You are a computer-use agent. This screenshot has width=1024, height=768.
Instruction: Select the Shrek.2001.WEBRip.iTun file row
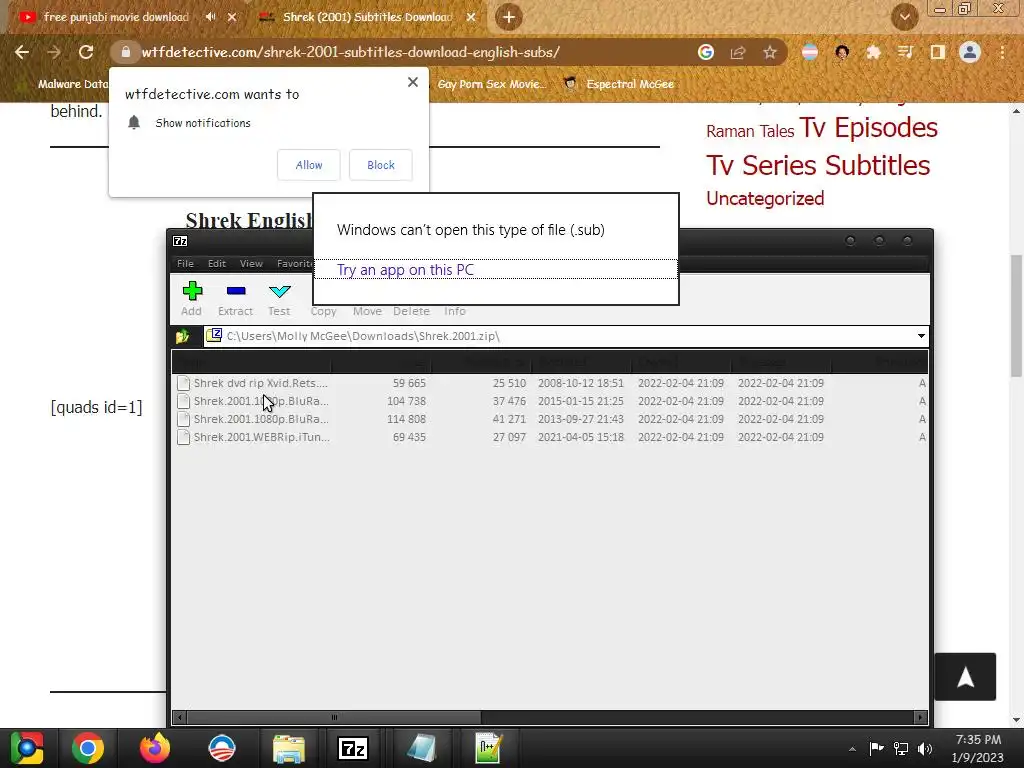pyautogui.click(x=549, y=437)
